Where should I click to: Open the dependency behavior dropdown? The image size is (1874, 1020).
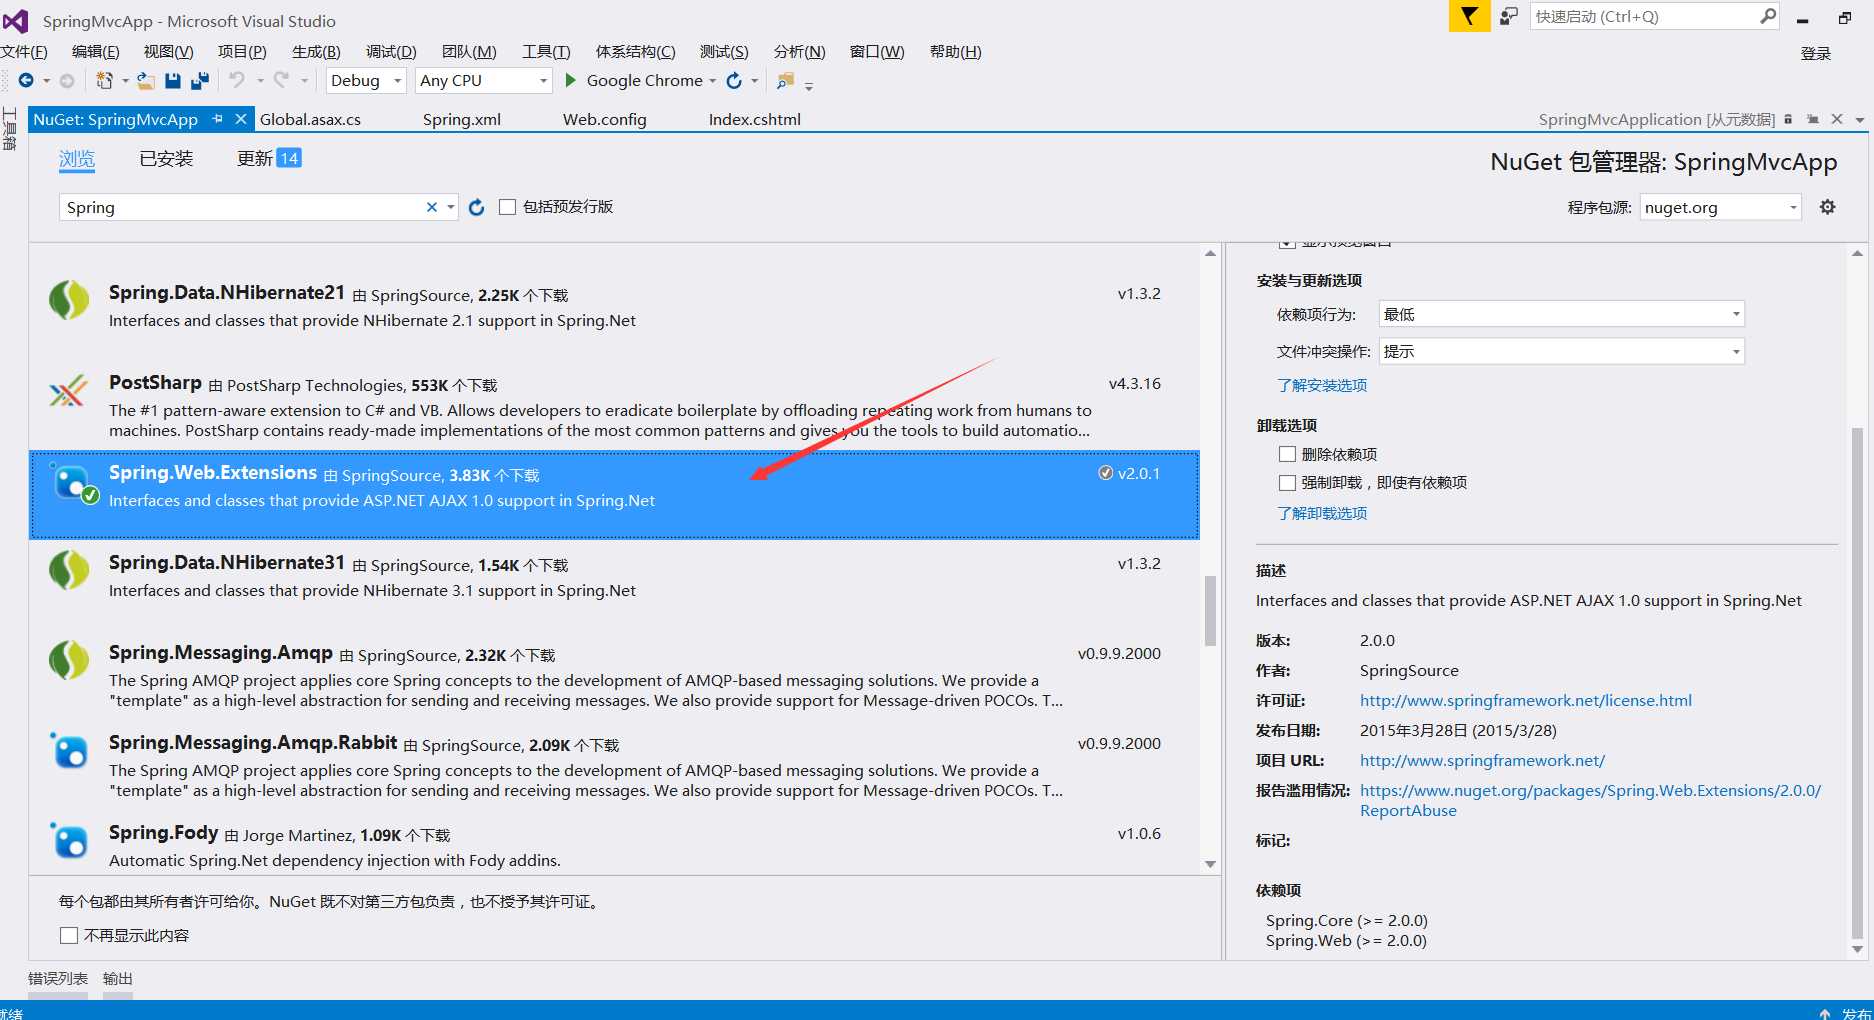coord(1561,314)
